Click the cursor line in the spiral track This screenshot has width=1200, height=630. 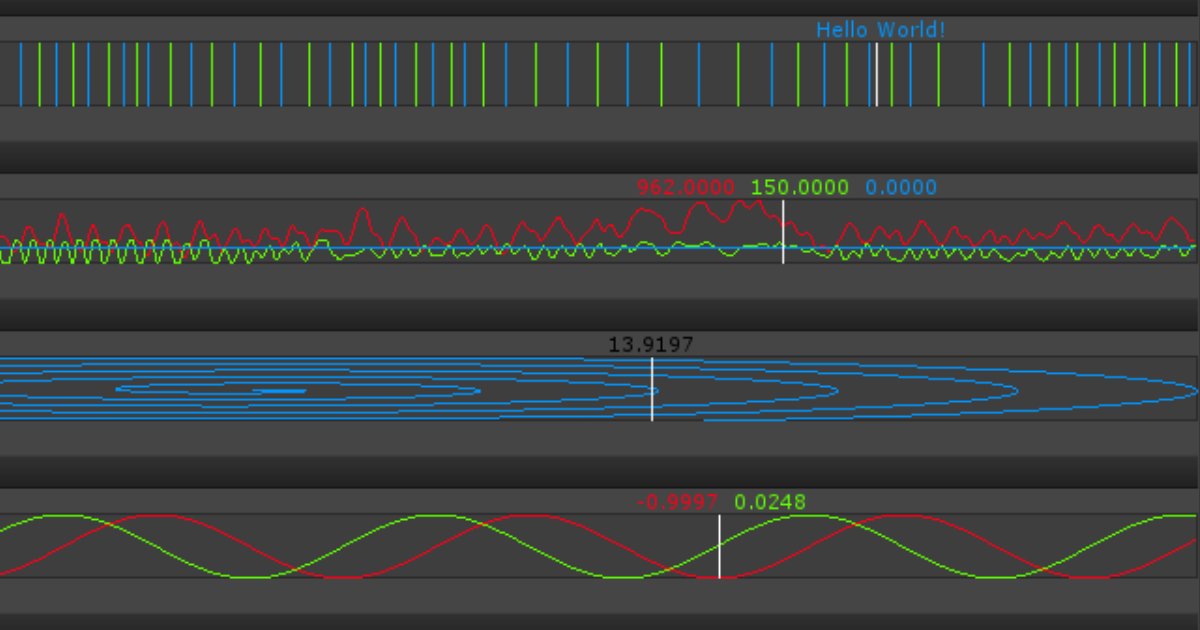click(x=651, y=390)
